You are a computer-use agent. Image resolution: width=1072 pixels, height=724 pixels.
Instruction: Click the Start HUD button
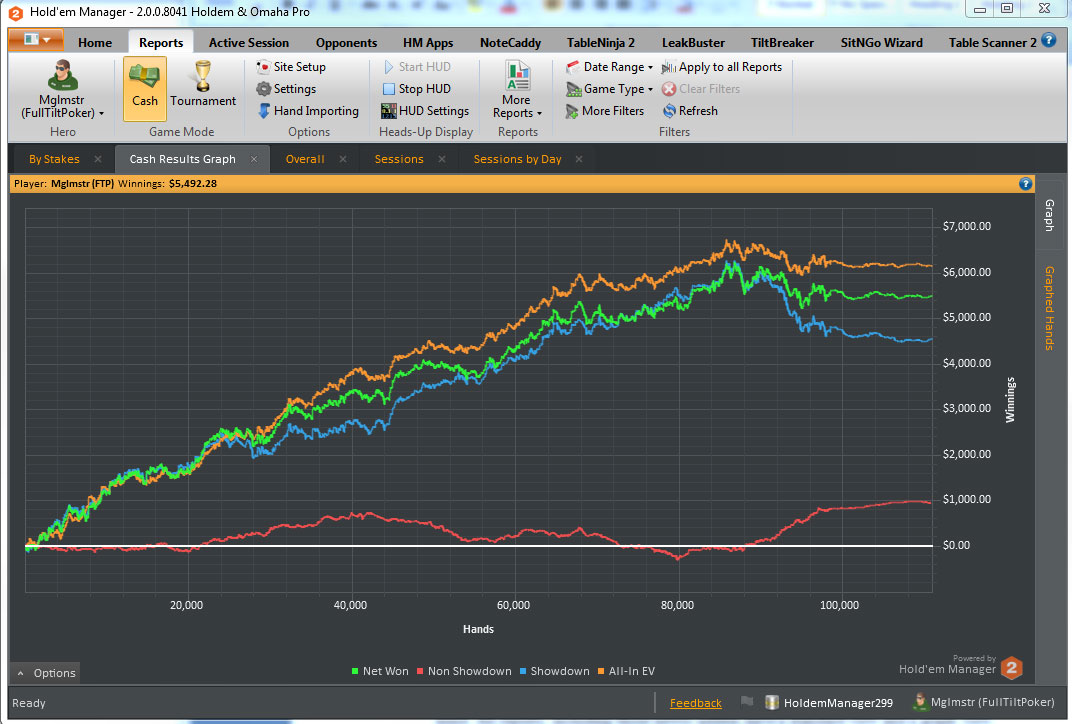tap(416, 67)
